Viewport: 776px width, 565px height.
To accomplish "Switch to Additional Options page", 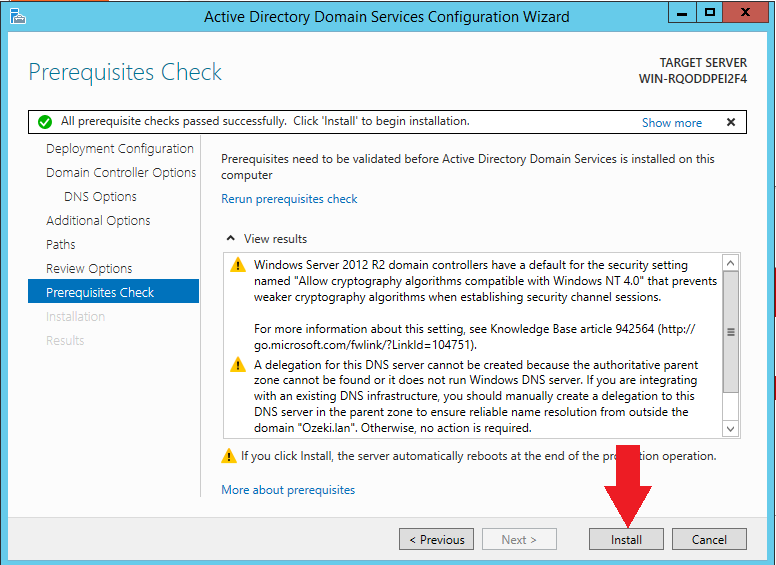I will [98, 221].
